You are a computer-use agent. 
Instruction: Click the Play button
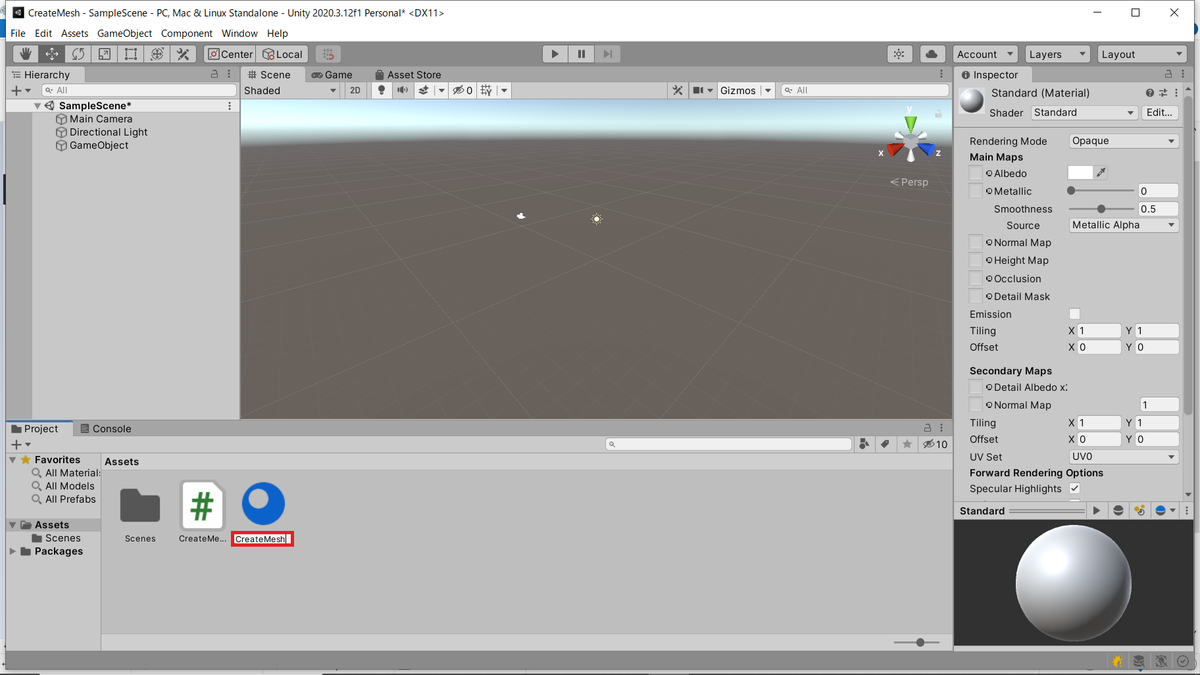point(555,54)
